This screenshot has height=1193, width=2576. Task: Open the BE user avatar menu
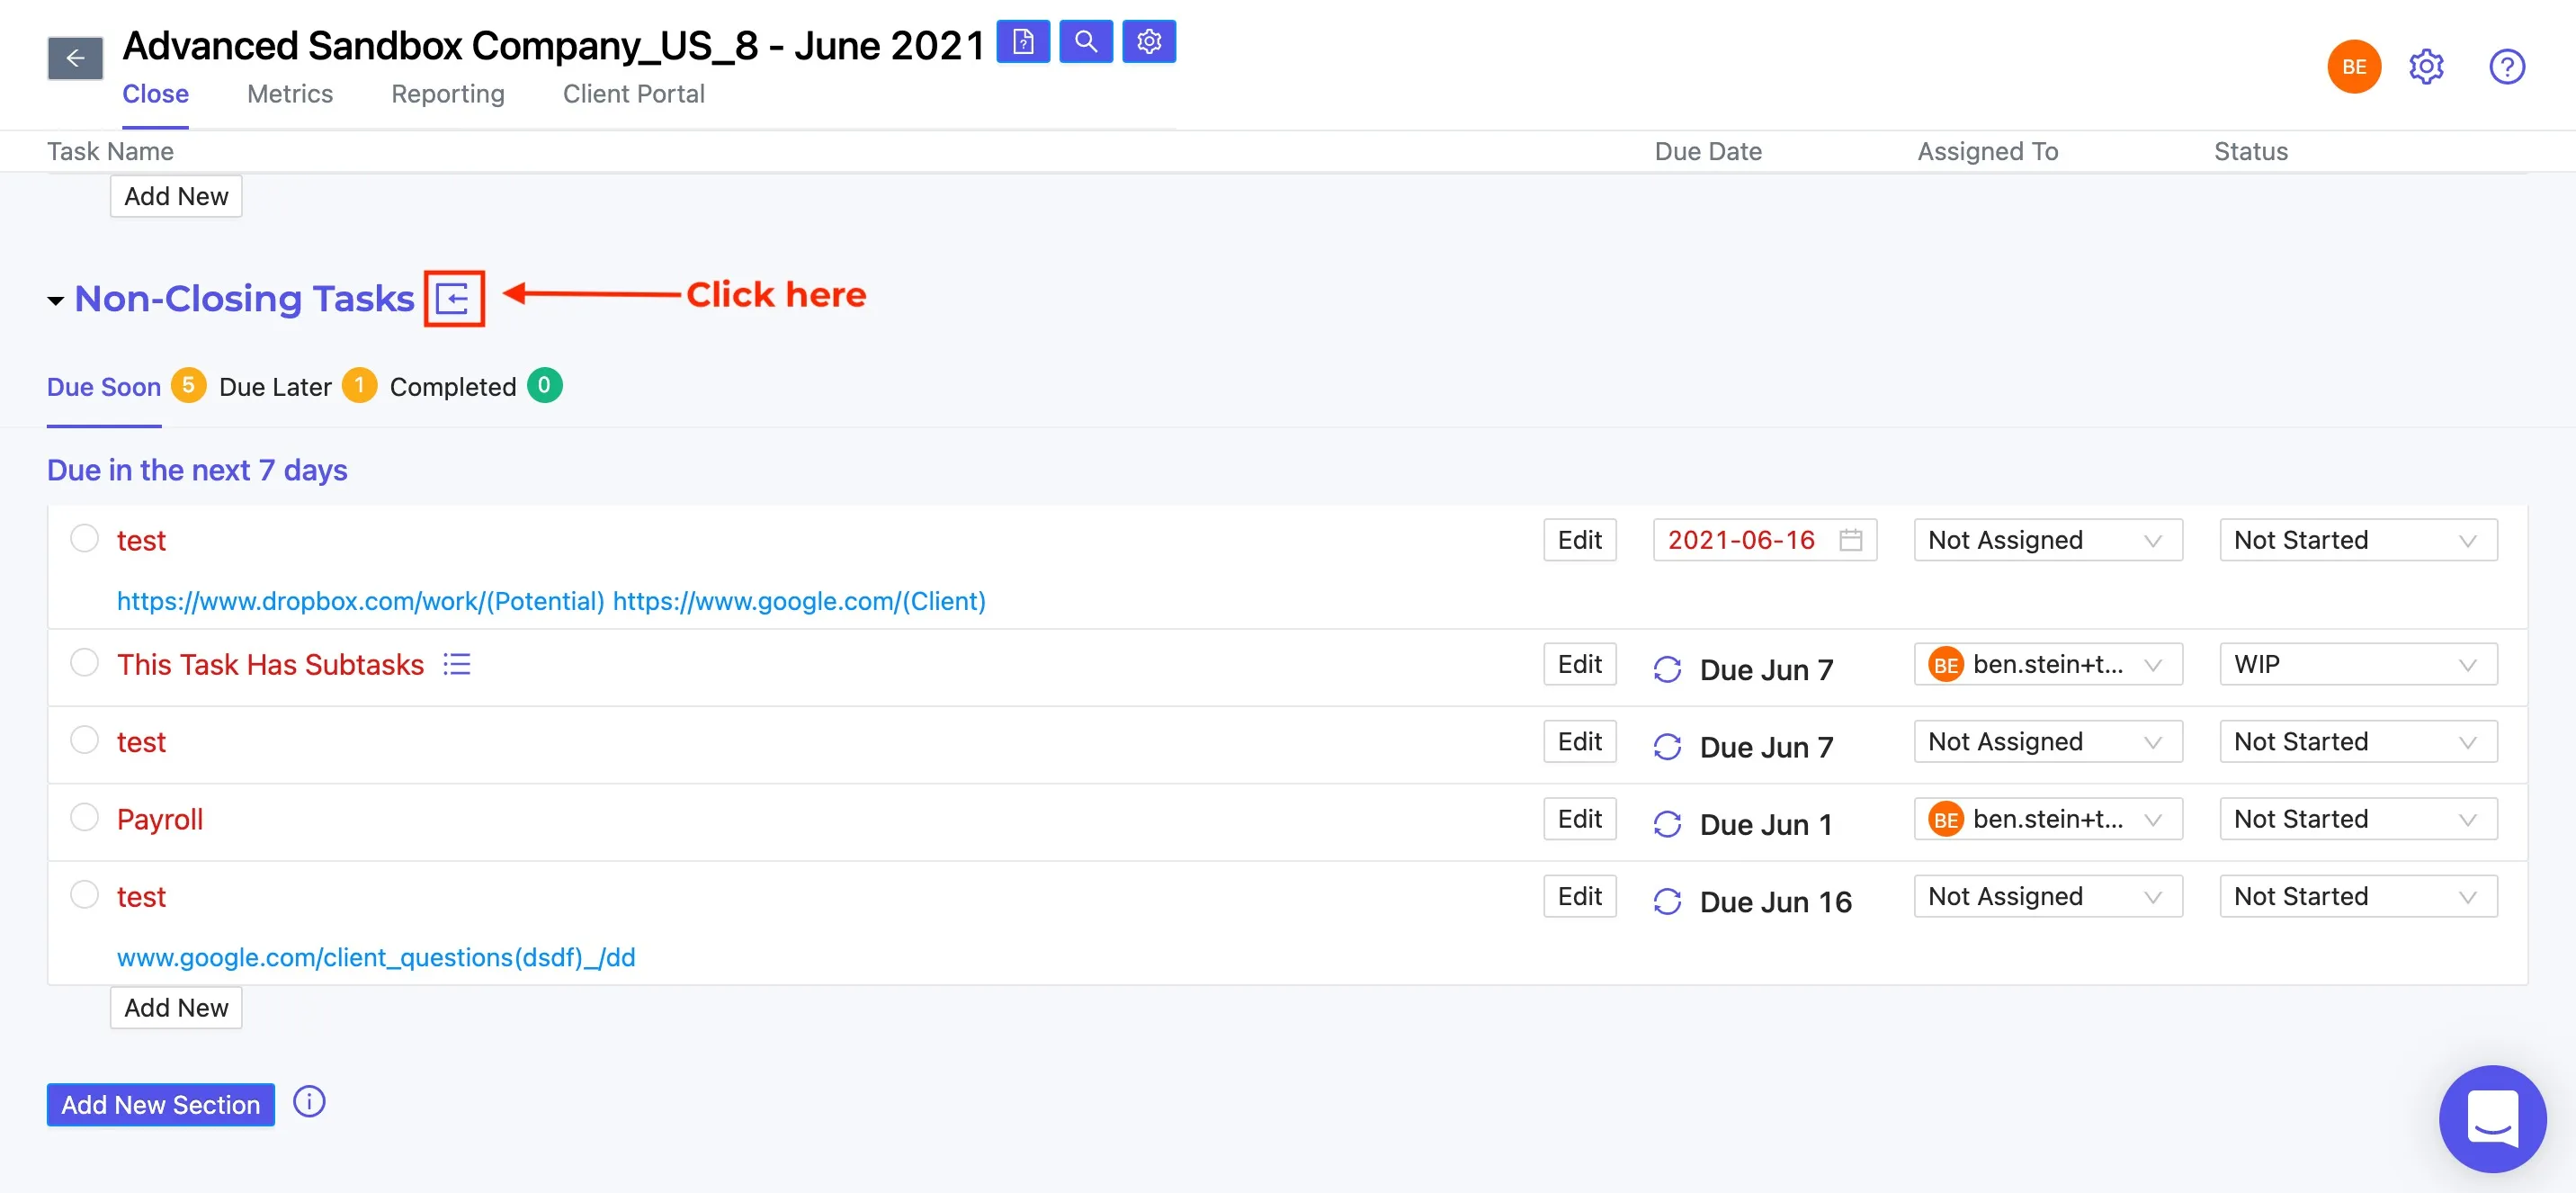pos(2353,67)
